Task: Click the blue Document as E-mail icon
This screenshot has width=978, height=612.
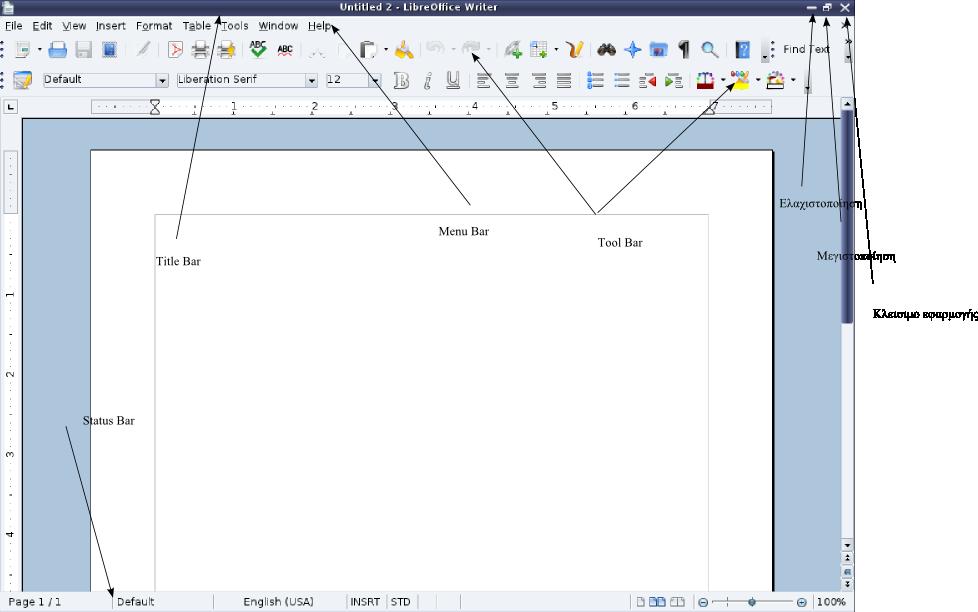Action: [x=110, y=49]
